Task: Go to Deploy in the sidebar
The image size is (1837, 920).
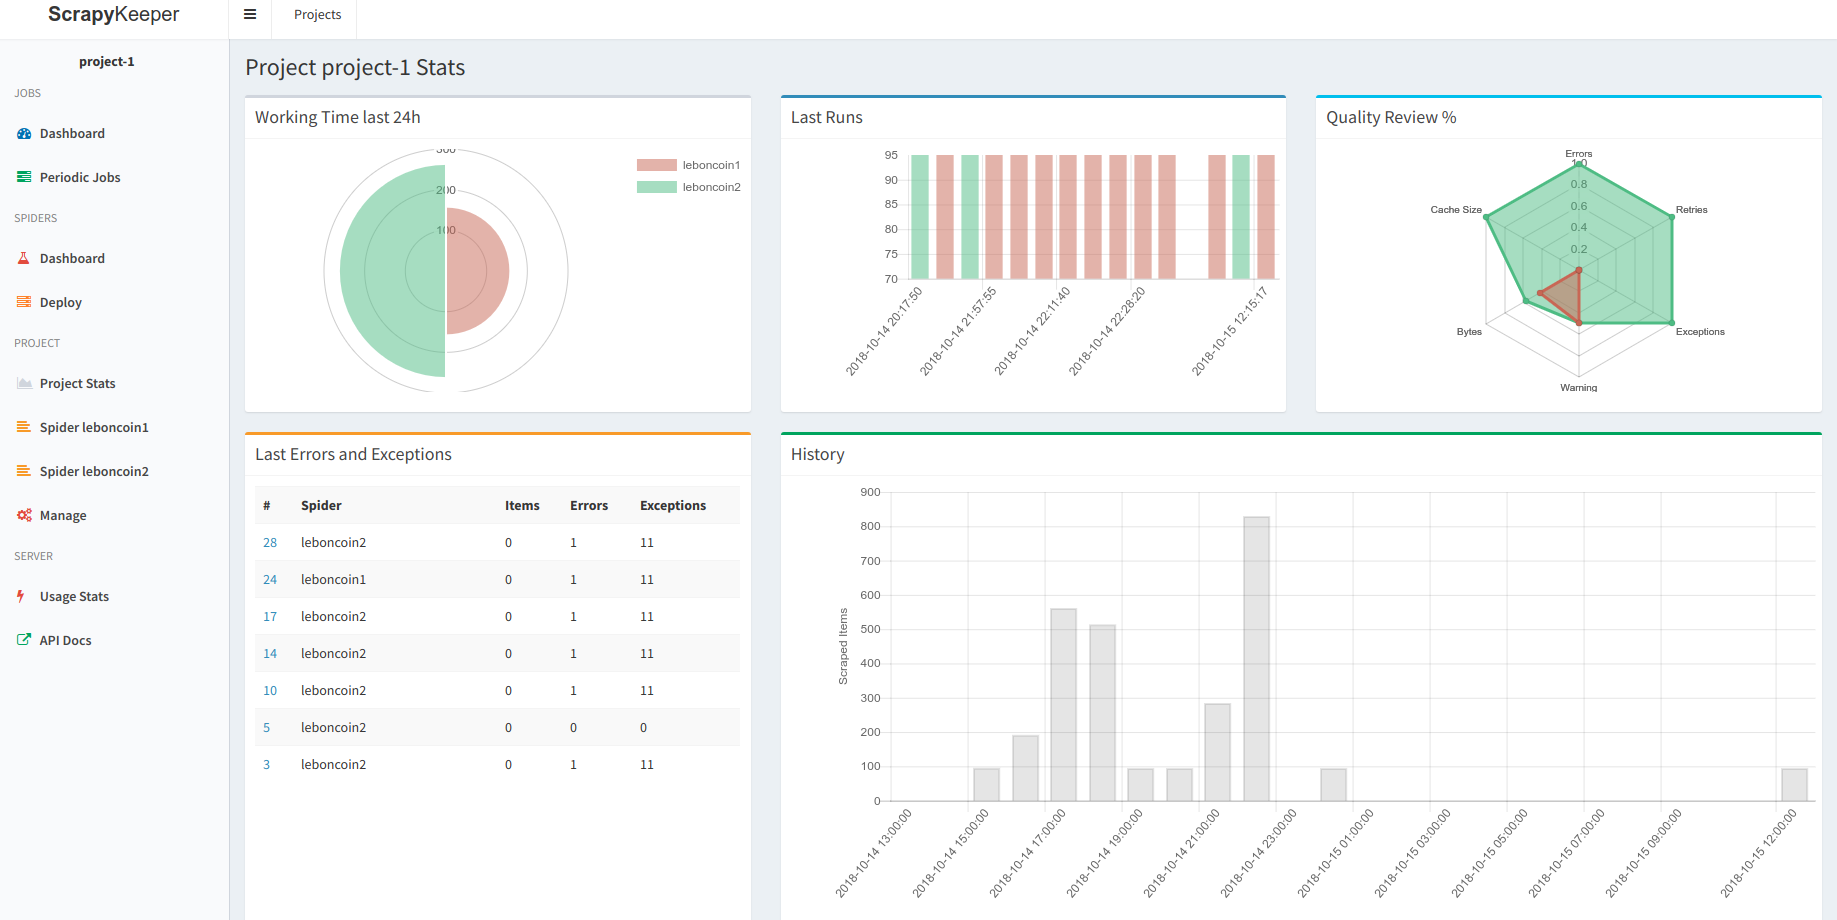Action: click(61, 302)
